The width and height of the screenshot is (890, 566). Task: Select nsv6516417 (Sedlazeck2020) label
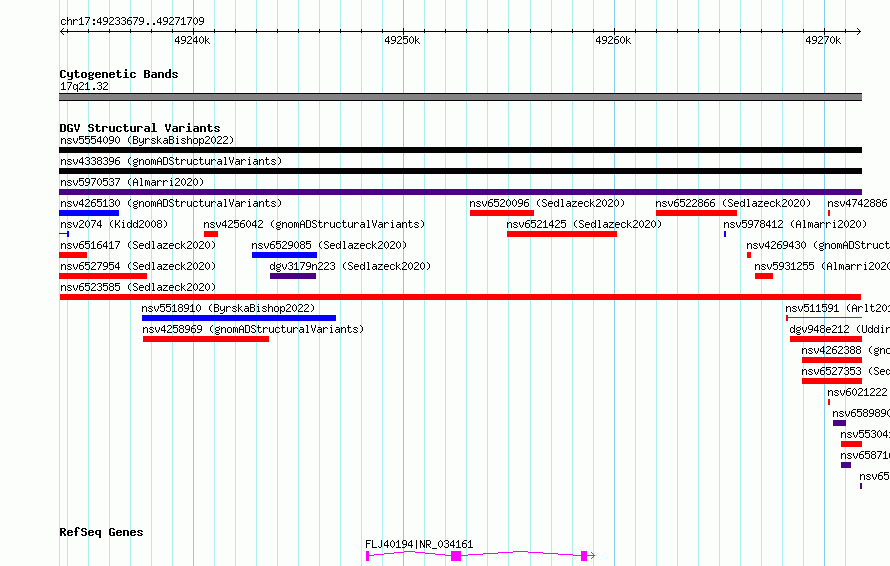[138, 245]
